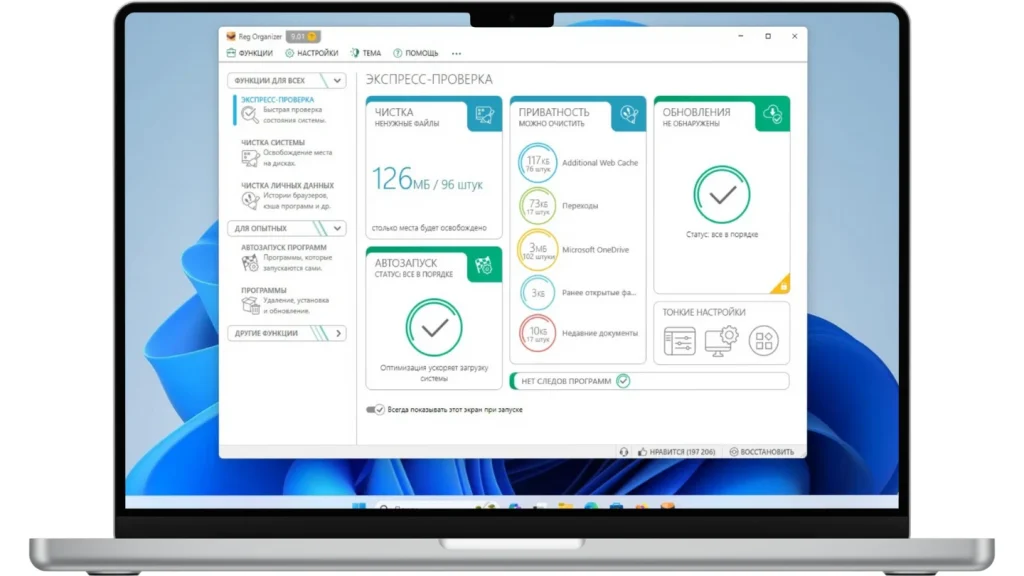The width and height of the screenshot is (1024, 576).
Task: Click the Восстановить button
Action: (762, 452)
